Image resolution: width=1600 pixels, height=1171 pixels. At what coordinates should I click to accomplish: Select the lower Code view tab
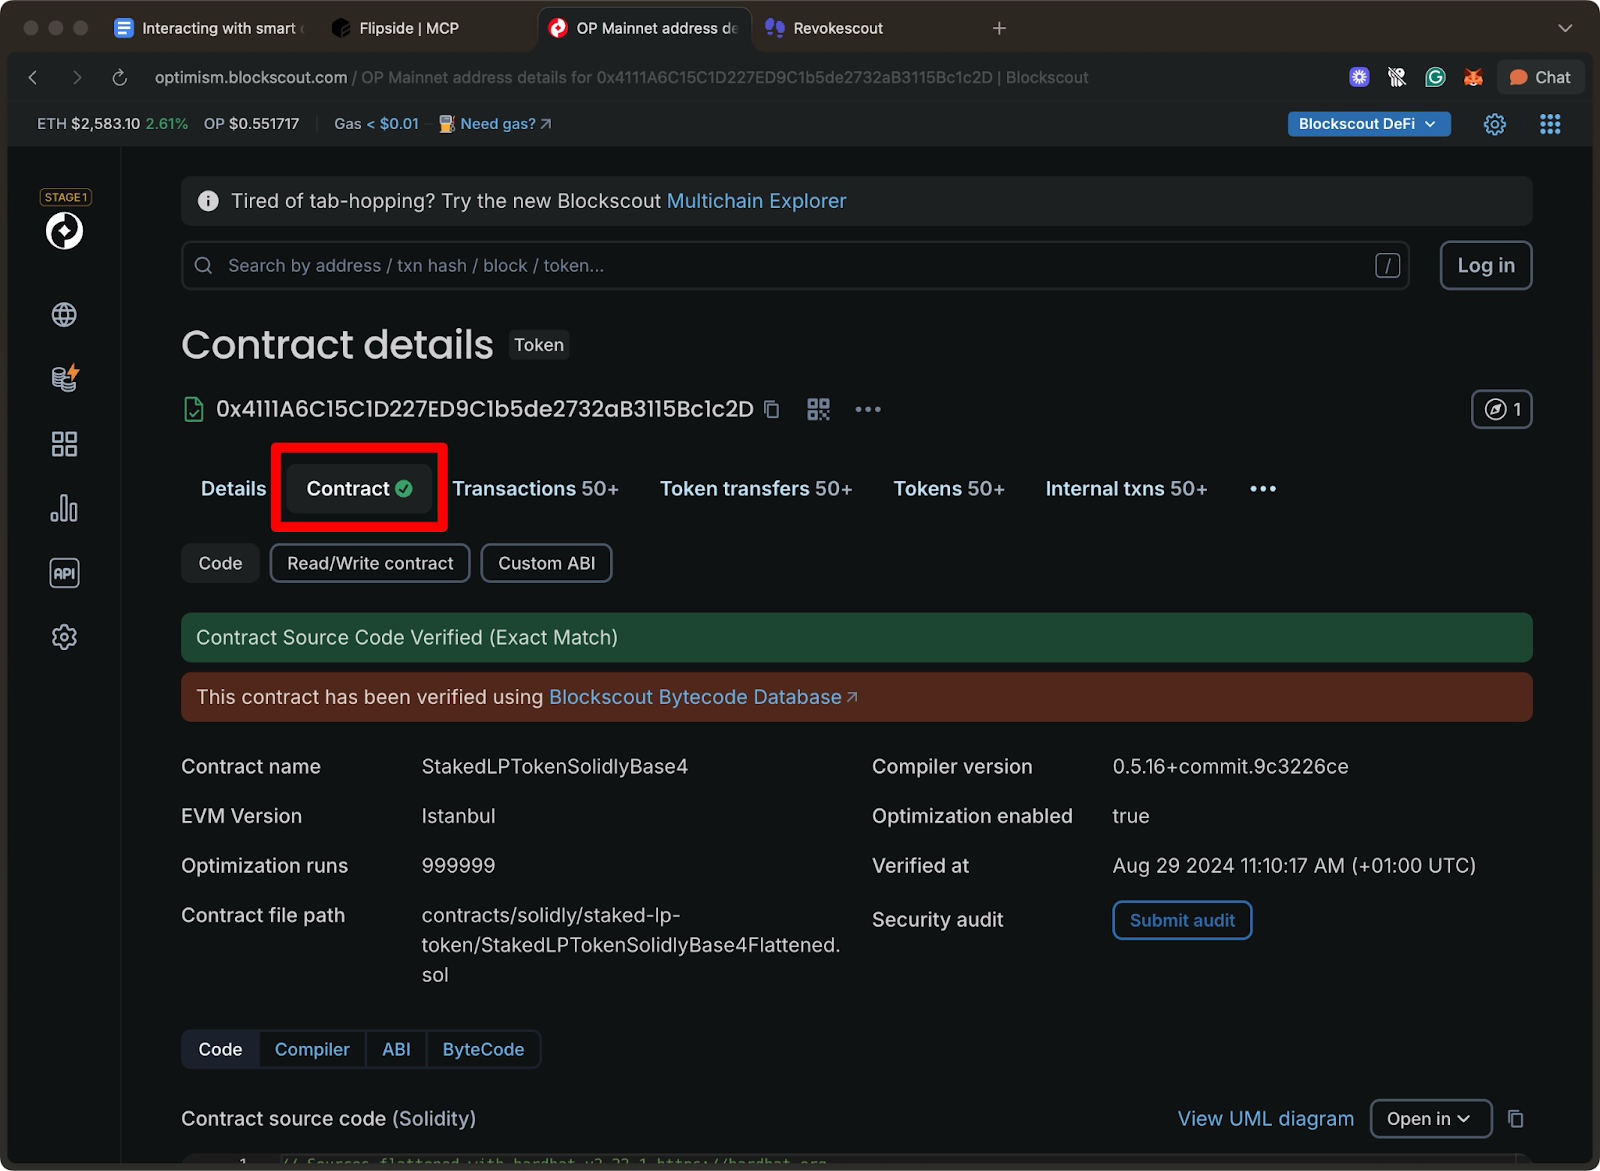point(220,1050)
